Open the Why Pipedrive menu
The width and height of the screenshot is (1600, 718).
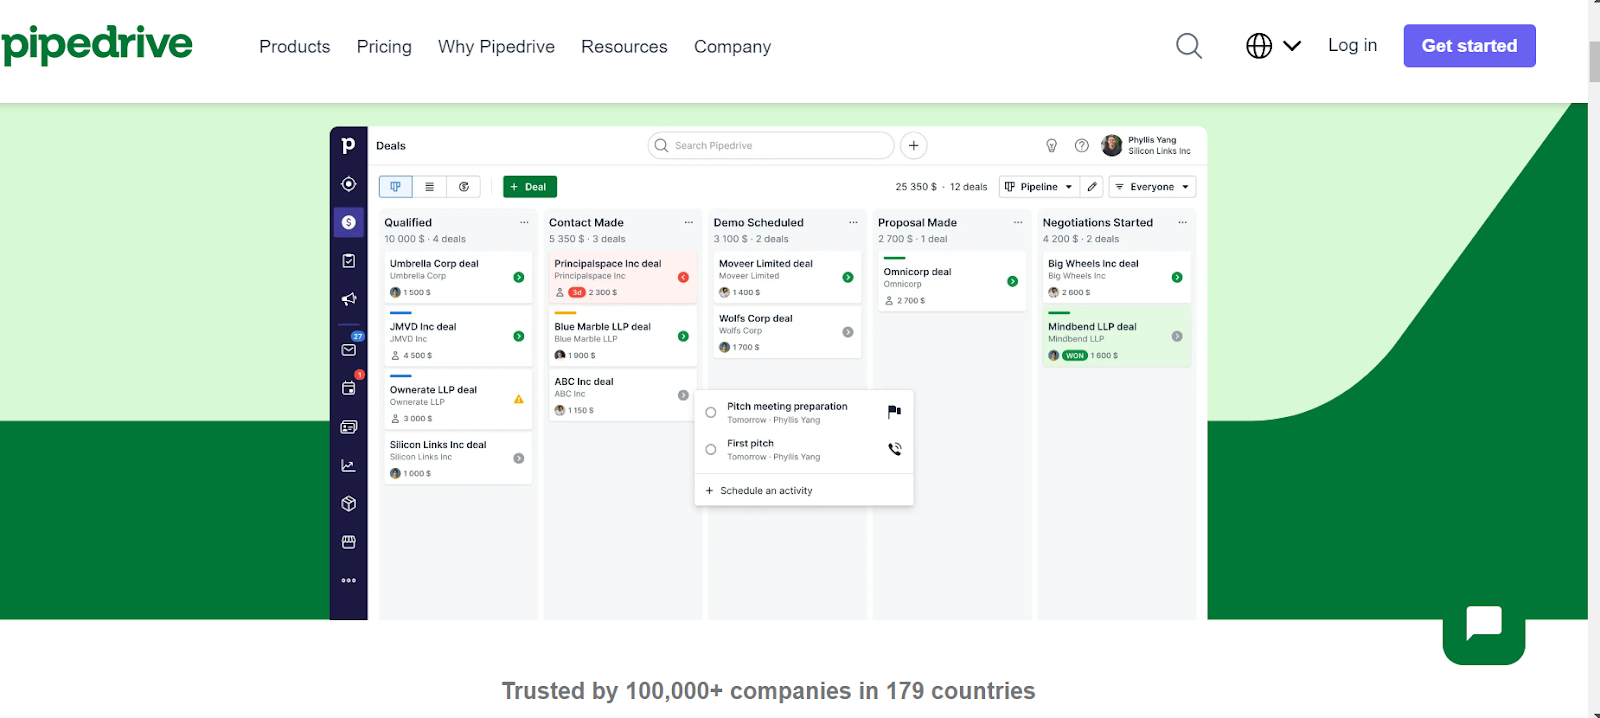tap(496, 47)
